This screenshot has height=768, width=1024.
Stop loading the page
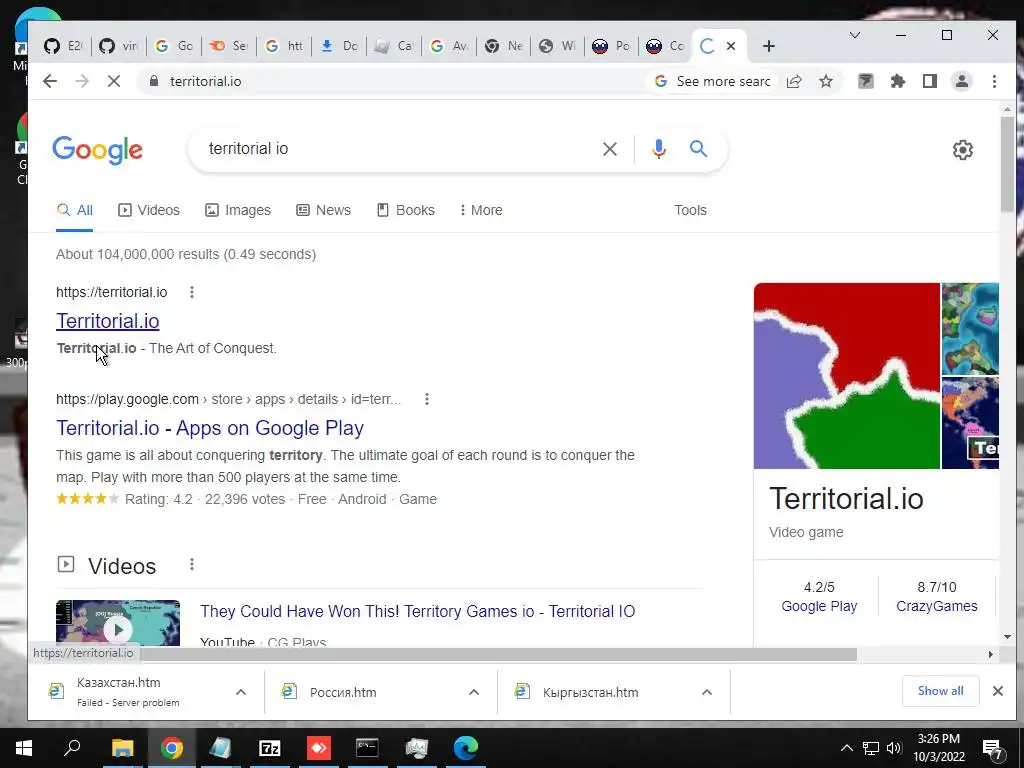[114, 81]
